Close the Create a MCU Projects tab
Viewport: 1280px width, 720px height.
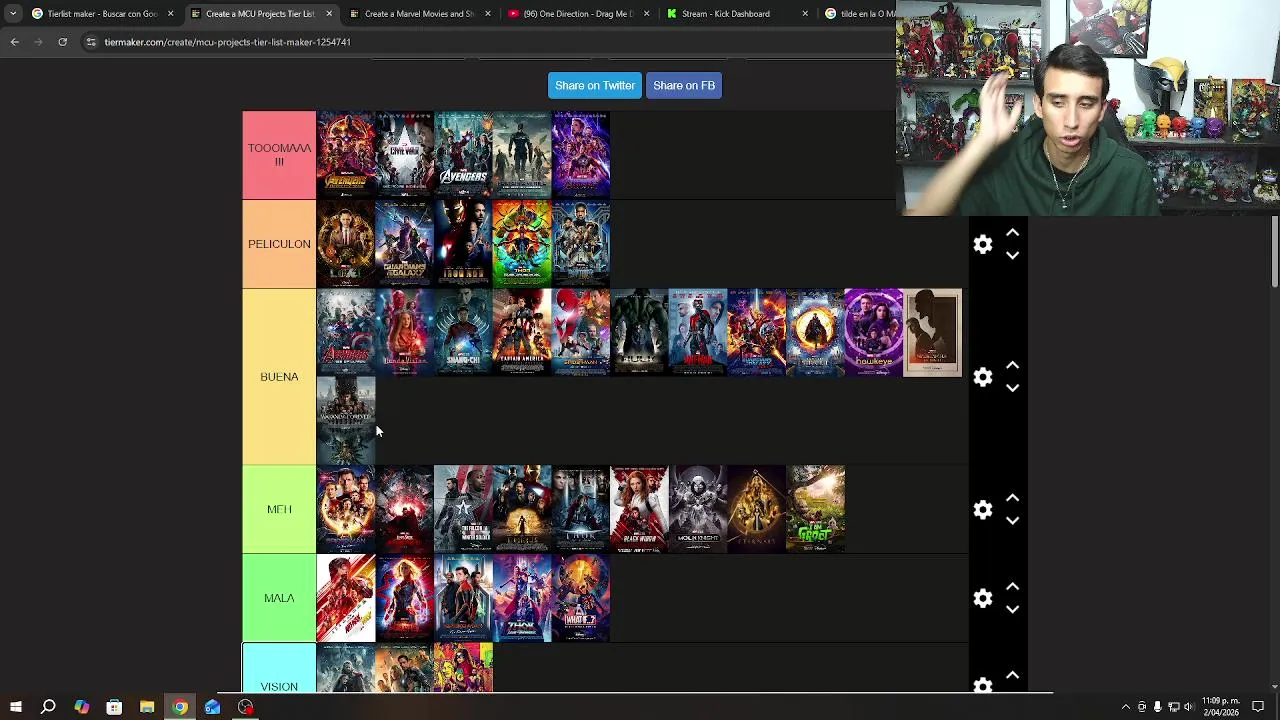[x=329, y=14]
